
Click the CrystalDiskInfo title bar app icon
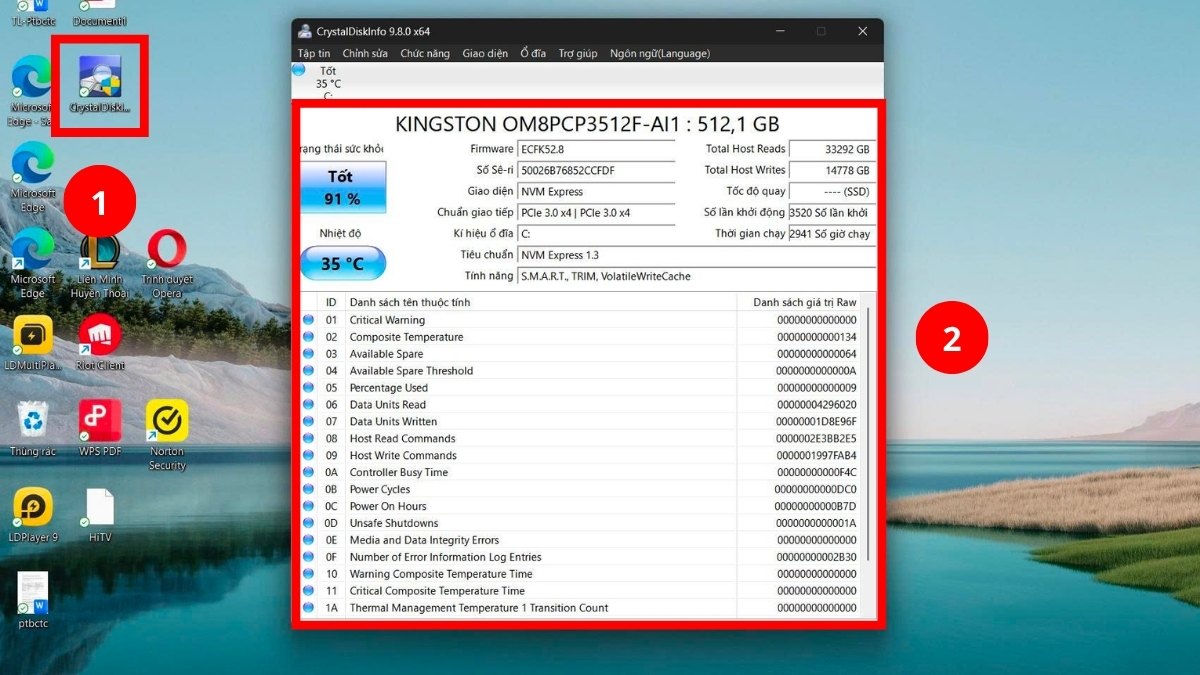click(304, 31)
